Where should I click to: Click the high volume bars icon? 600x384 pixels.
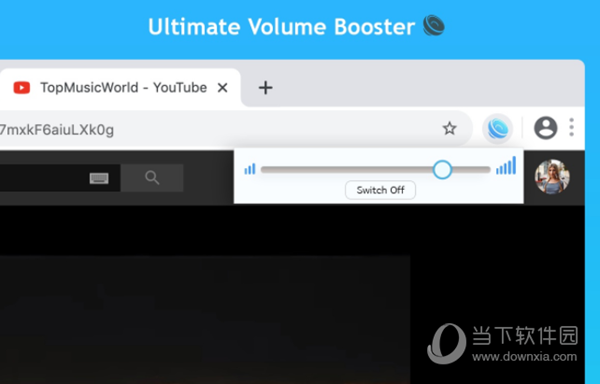coord(506,166)
